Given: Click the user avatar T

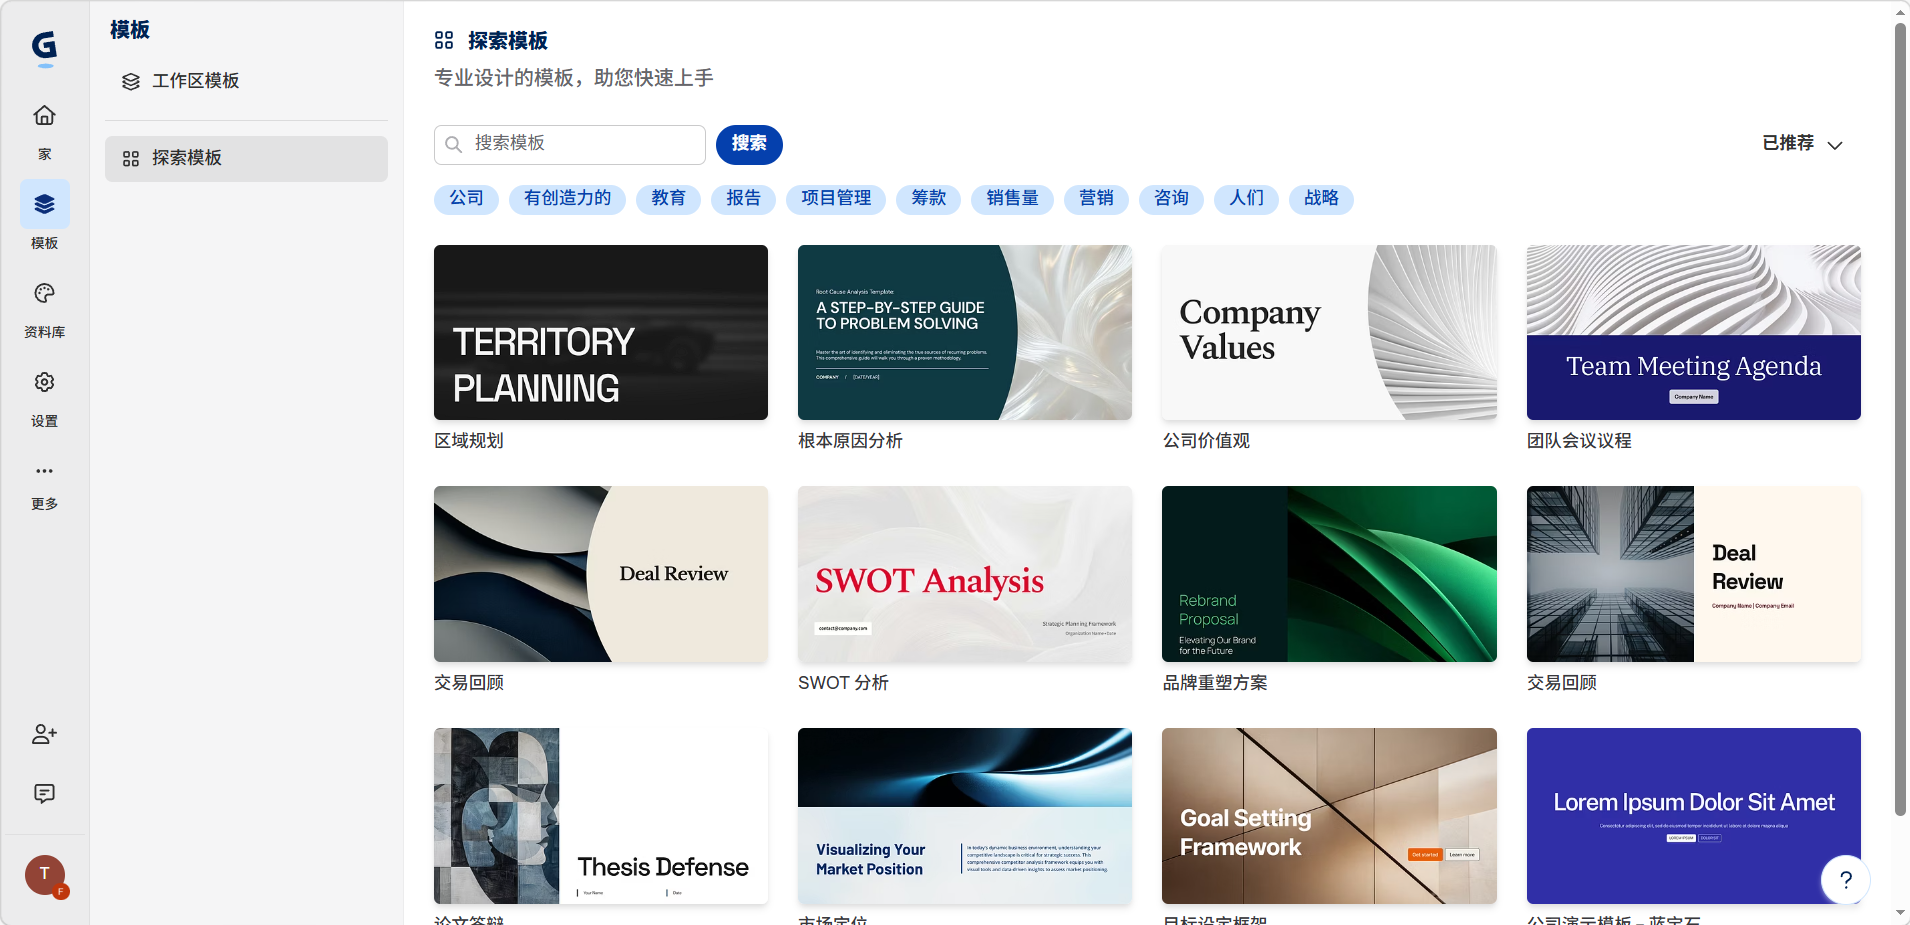Looking at the screenshot, I should coord(44,875).
